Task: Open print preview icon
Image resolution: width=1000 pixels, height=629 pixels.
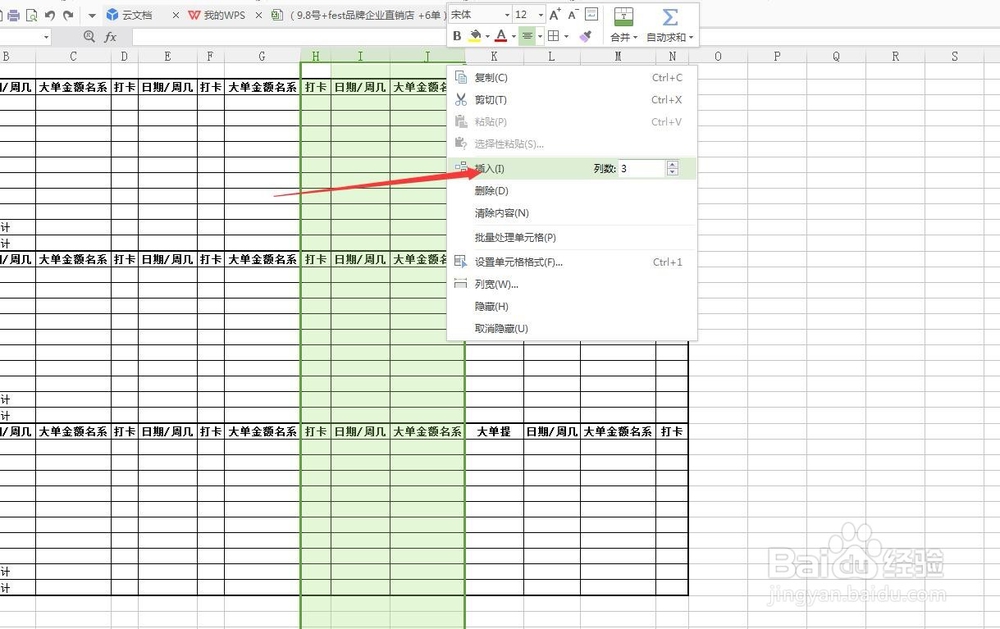Action: pos(31,15)
